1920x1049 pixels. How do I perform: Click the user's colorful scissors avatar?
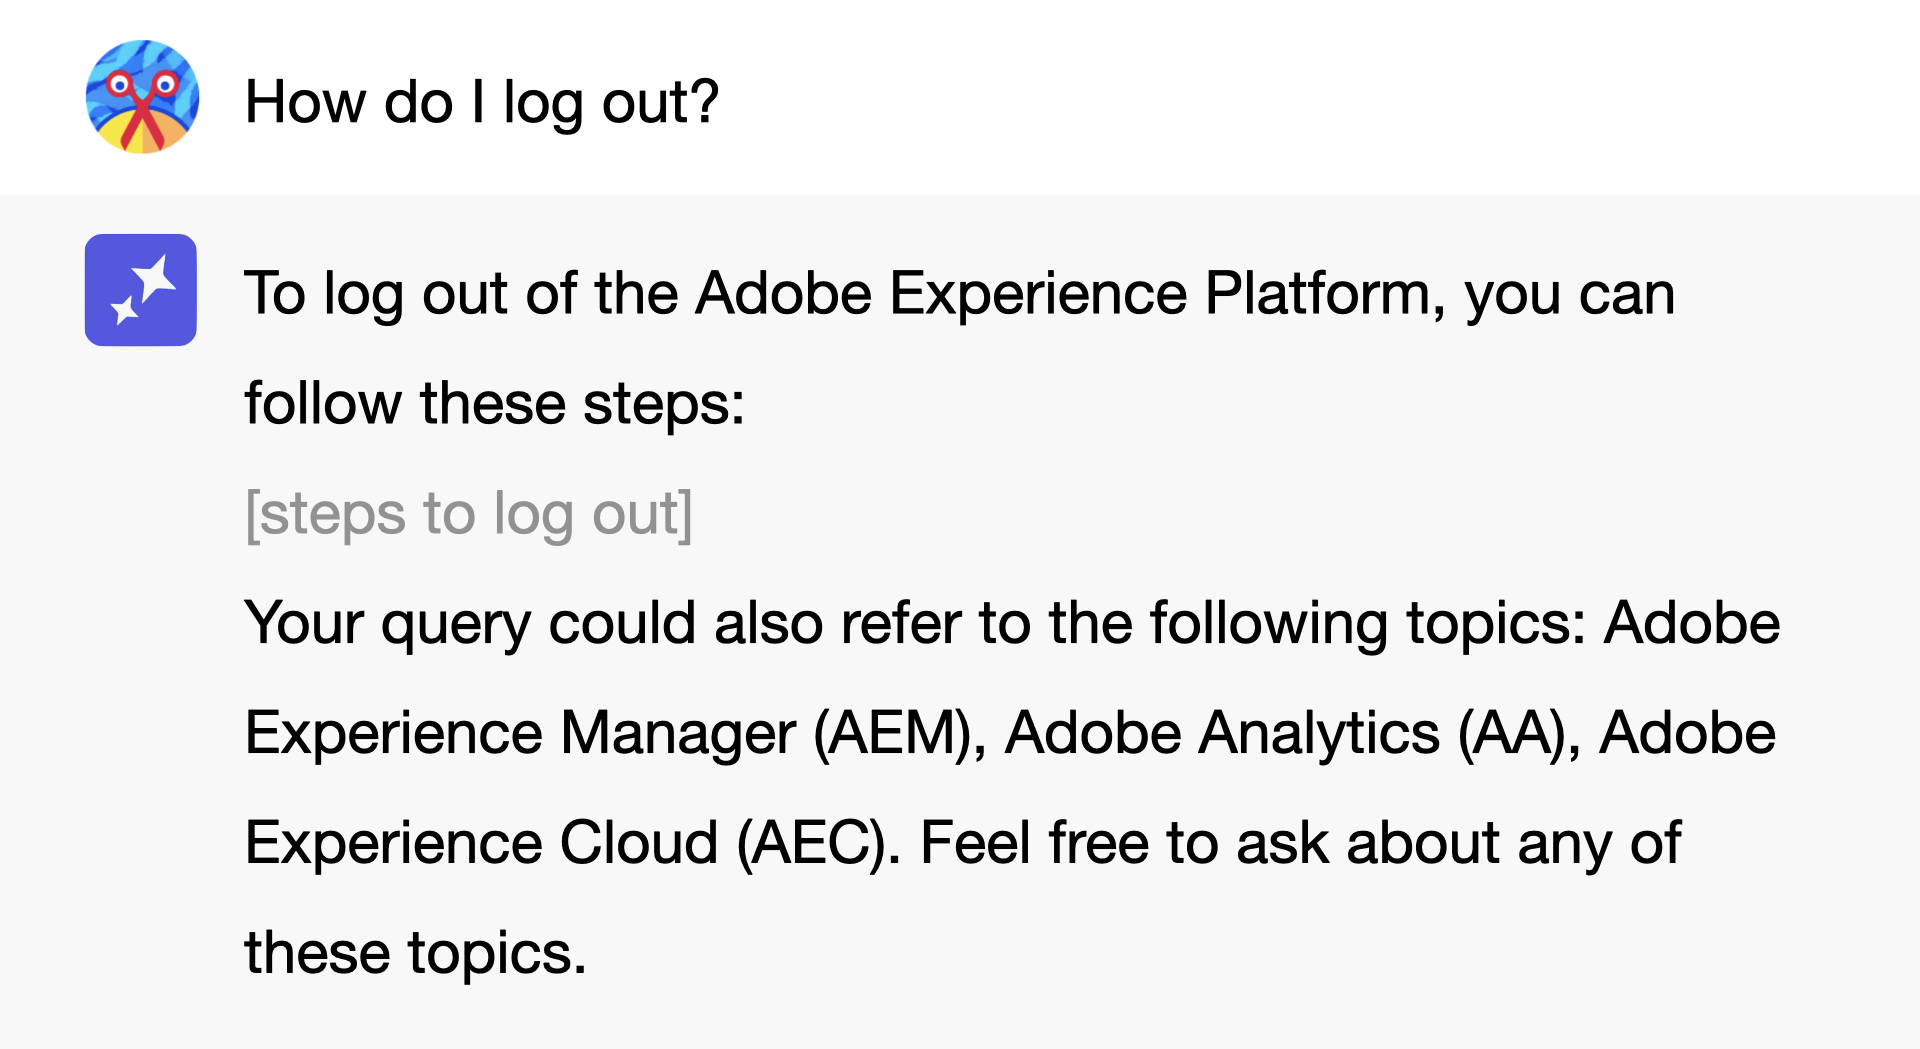142,97
